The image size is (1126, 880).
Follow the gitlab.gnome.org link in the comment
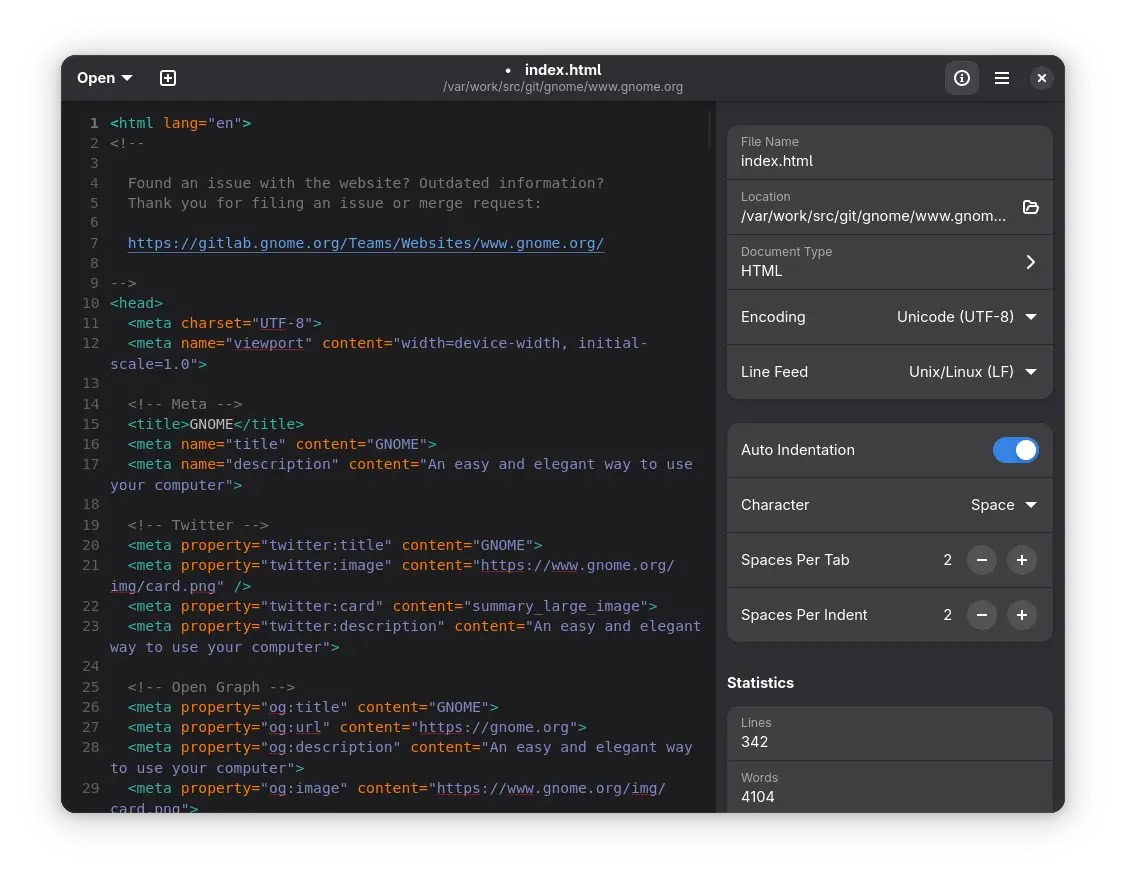tap(366, 243)
